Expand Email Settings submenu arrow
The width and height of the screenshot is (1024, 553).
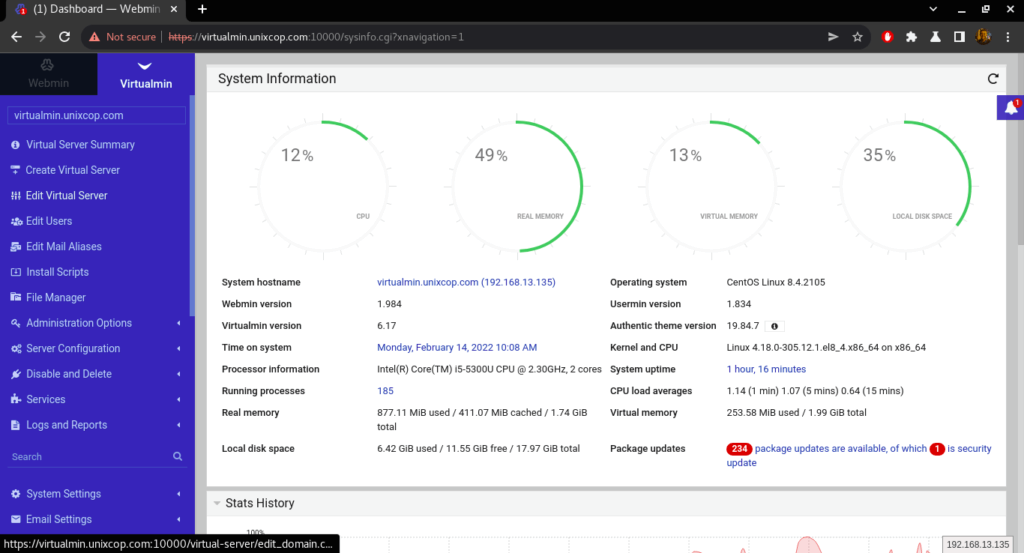tap(178, 520)
